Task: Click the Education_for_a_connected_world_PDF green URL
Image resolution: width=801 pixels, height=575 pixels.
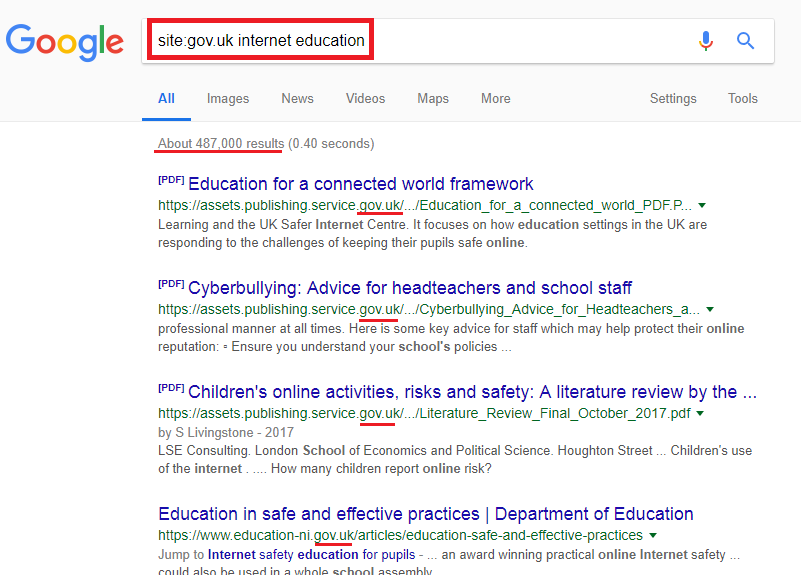Action: [x=425, y=205]
